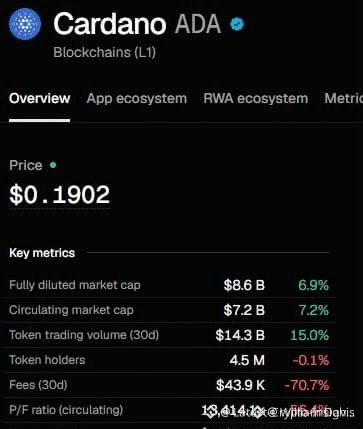Image resolution: width=363 pixels, height=429 pixels.
Task: Open the Metrics tab
Action: coord(344,98)
